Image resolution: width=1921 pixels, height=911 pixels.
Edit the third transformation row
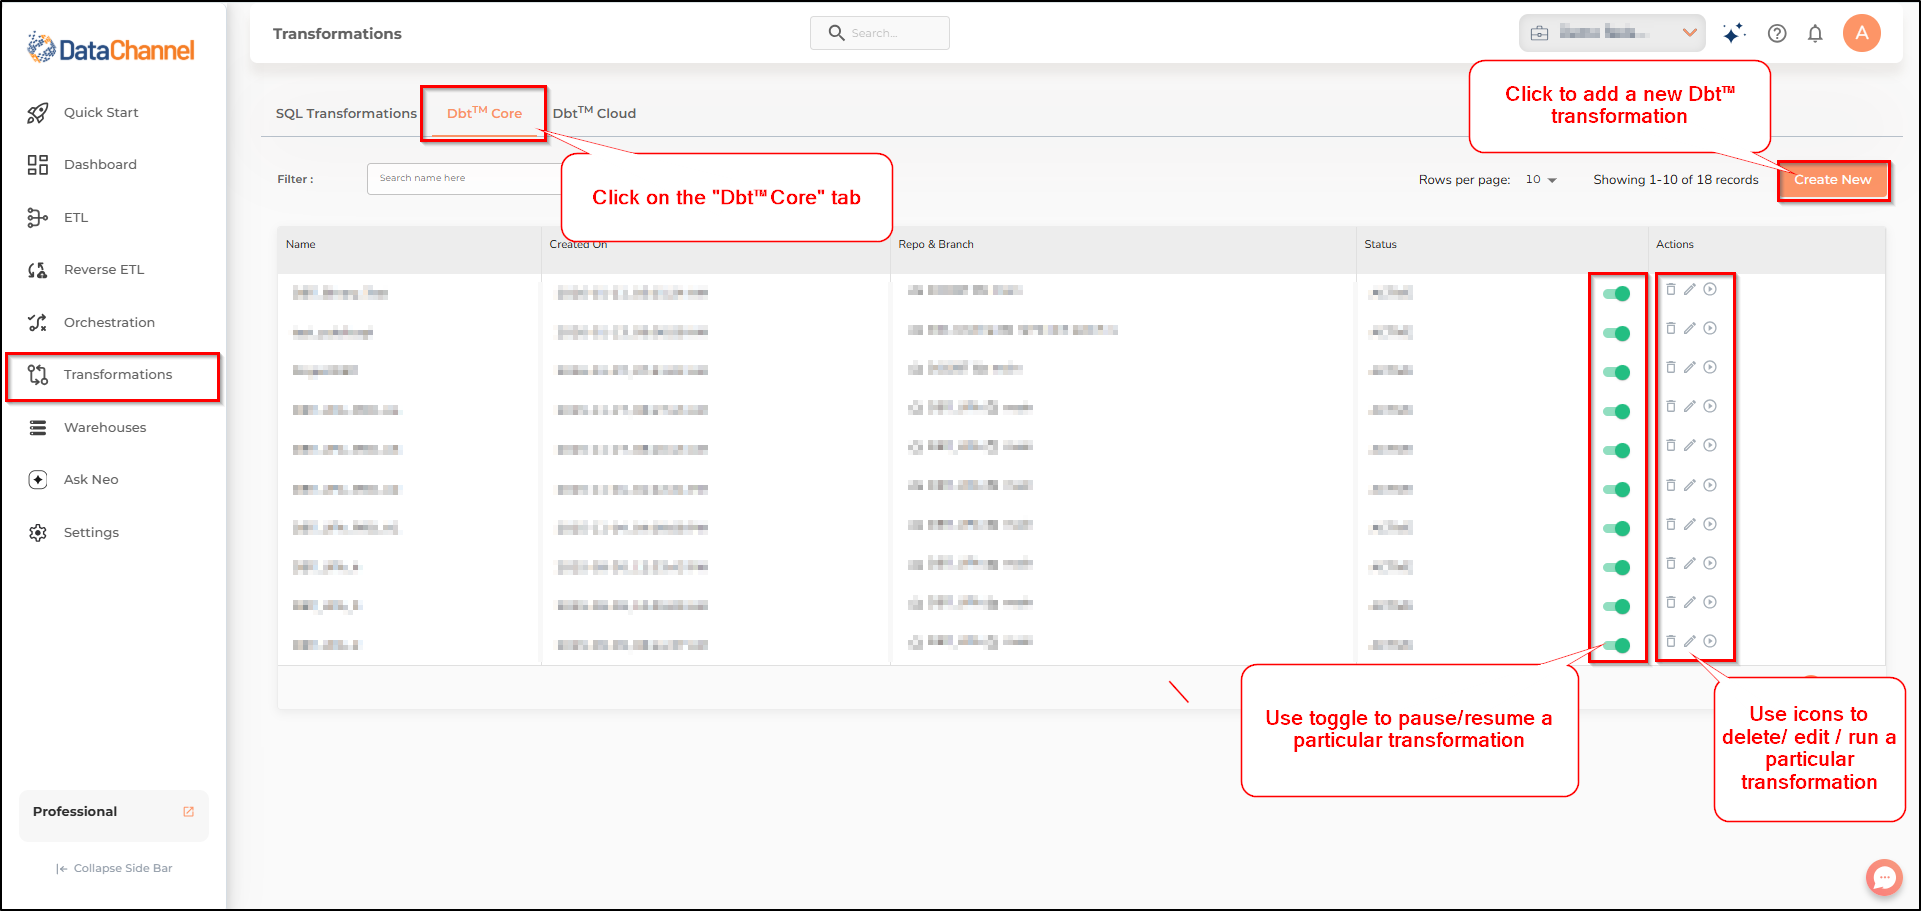click(x=1690, y=367)
